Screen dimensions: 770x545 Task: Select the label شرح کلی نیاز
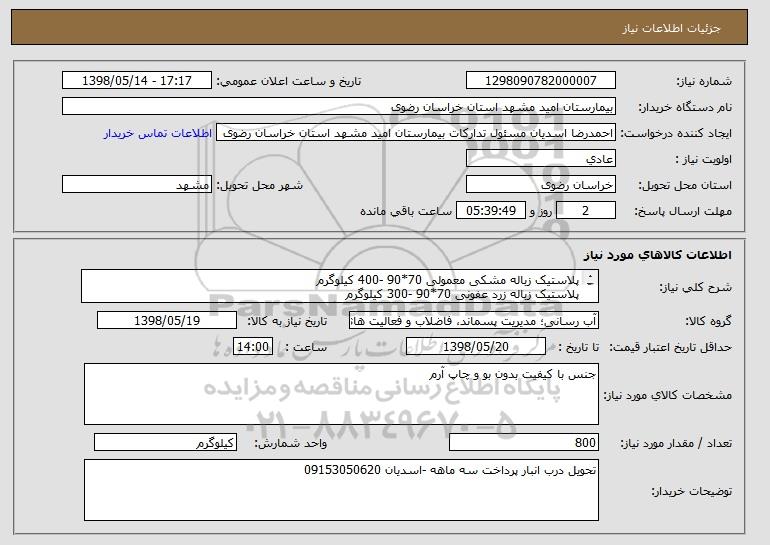pyautogui.click(x=695, y=287)
